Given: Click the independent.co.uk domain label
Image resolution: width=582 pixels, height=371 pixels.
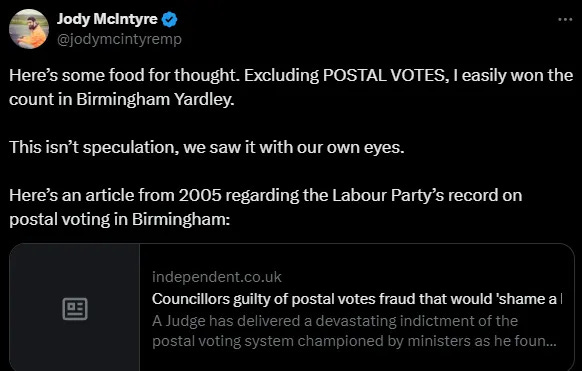Looking at the screenshot, I should [x=216, y=277].
